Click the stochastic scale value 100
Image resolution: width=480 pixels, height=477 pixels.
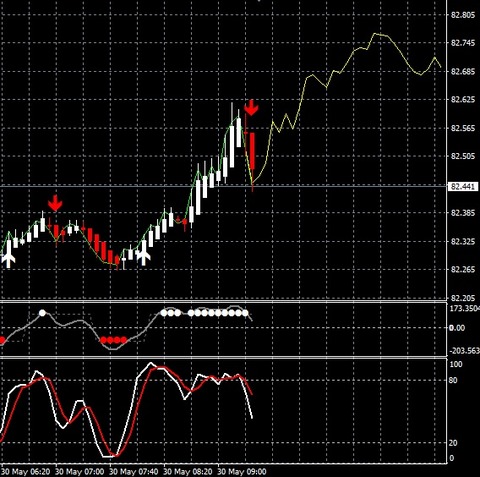pos(456,364)
